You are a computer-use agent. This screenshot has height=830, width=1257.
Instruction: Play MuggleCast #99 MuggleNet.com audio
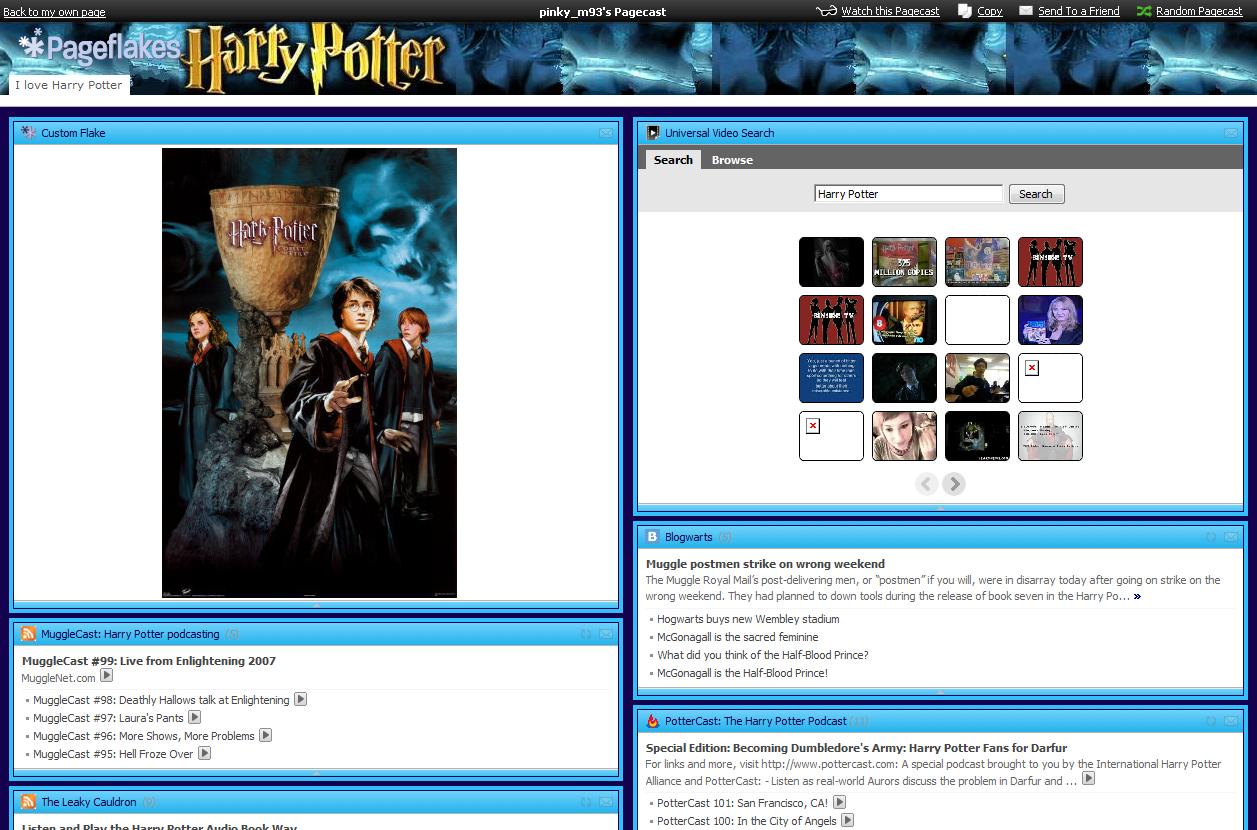click(106, 676)
